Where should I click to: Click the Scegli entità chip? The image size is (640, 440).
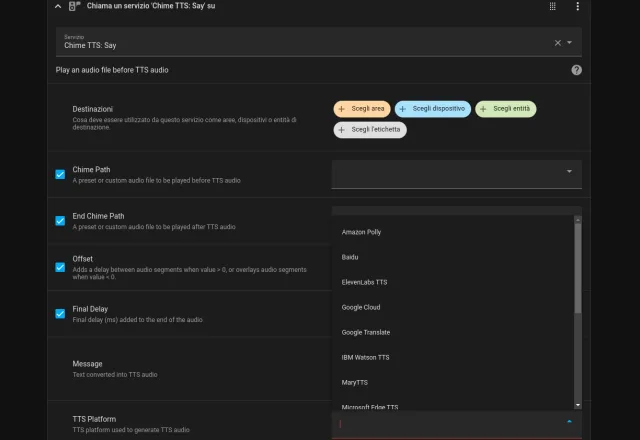click(x=510, y=109)
